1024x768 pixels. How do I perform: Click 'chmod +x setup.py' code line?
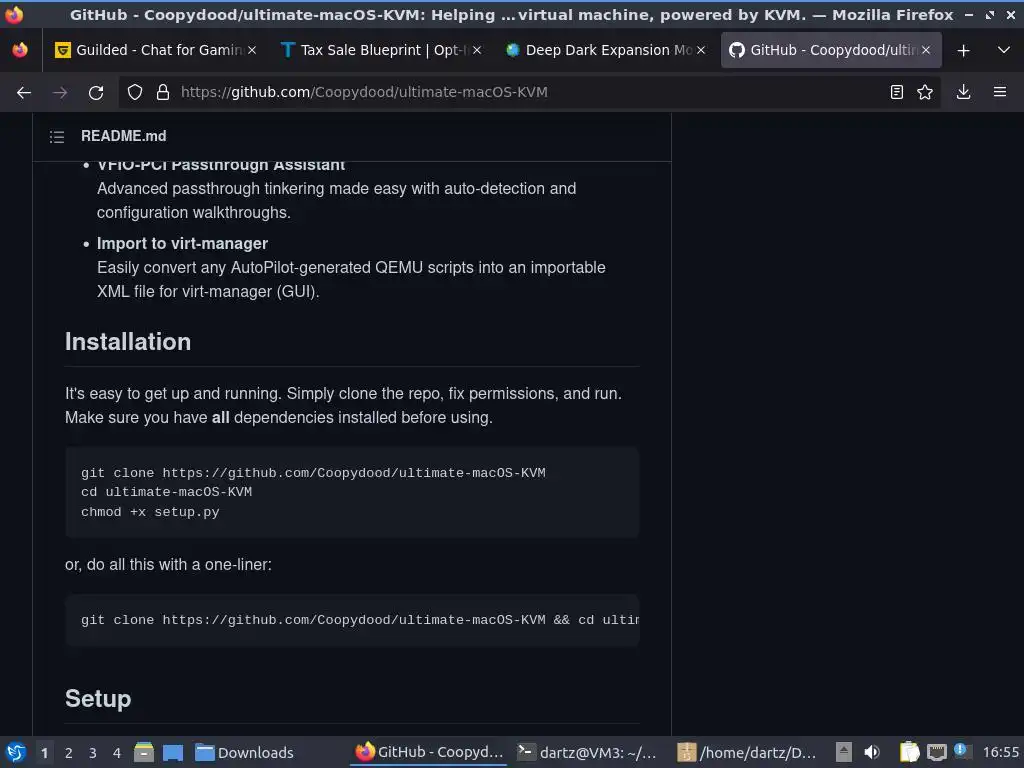tap(150, 512)
